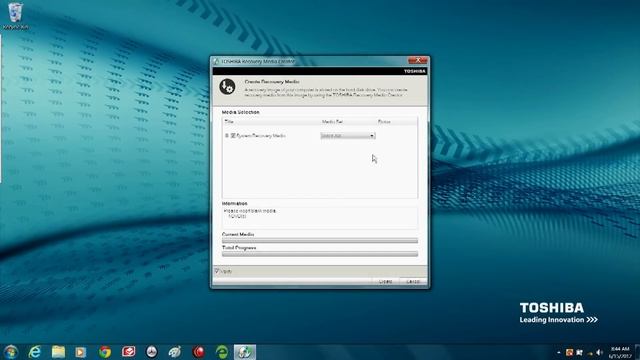This screenshot has width=640, height=360.
Task: Select the active Recovery Media Creator taskbar button
Action: [x=245, y=352]
